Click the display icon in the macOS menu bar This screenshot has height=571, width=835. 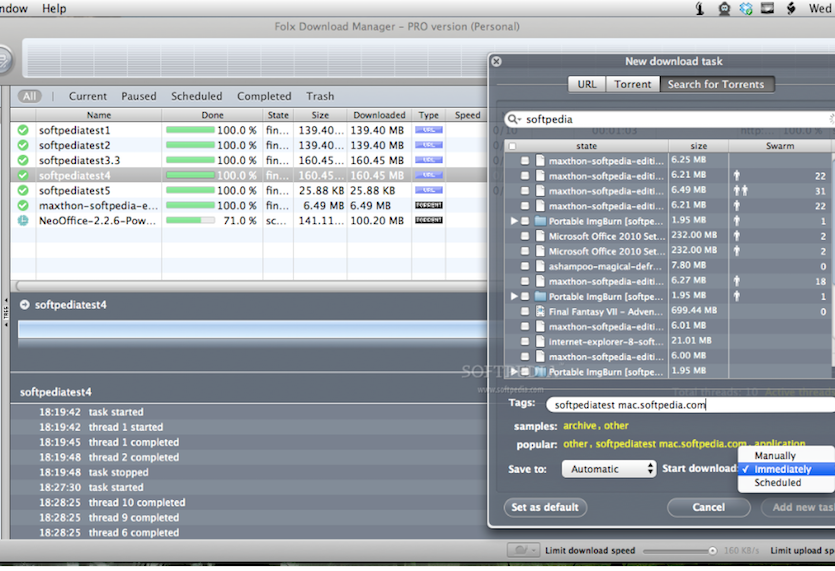pos(767,8)
